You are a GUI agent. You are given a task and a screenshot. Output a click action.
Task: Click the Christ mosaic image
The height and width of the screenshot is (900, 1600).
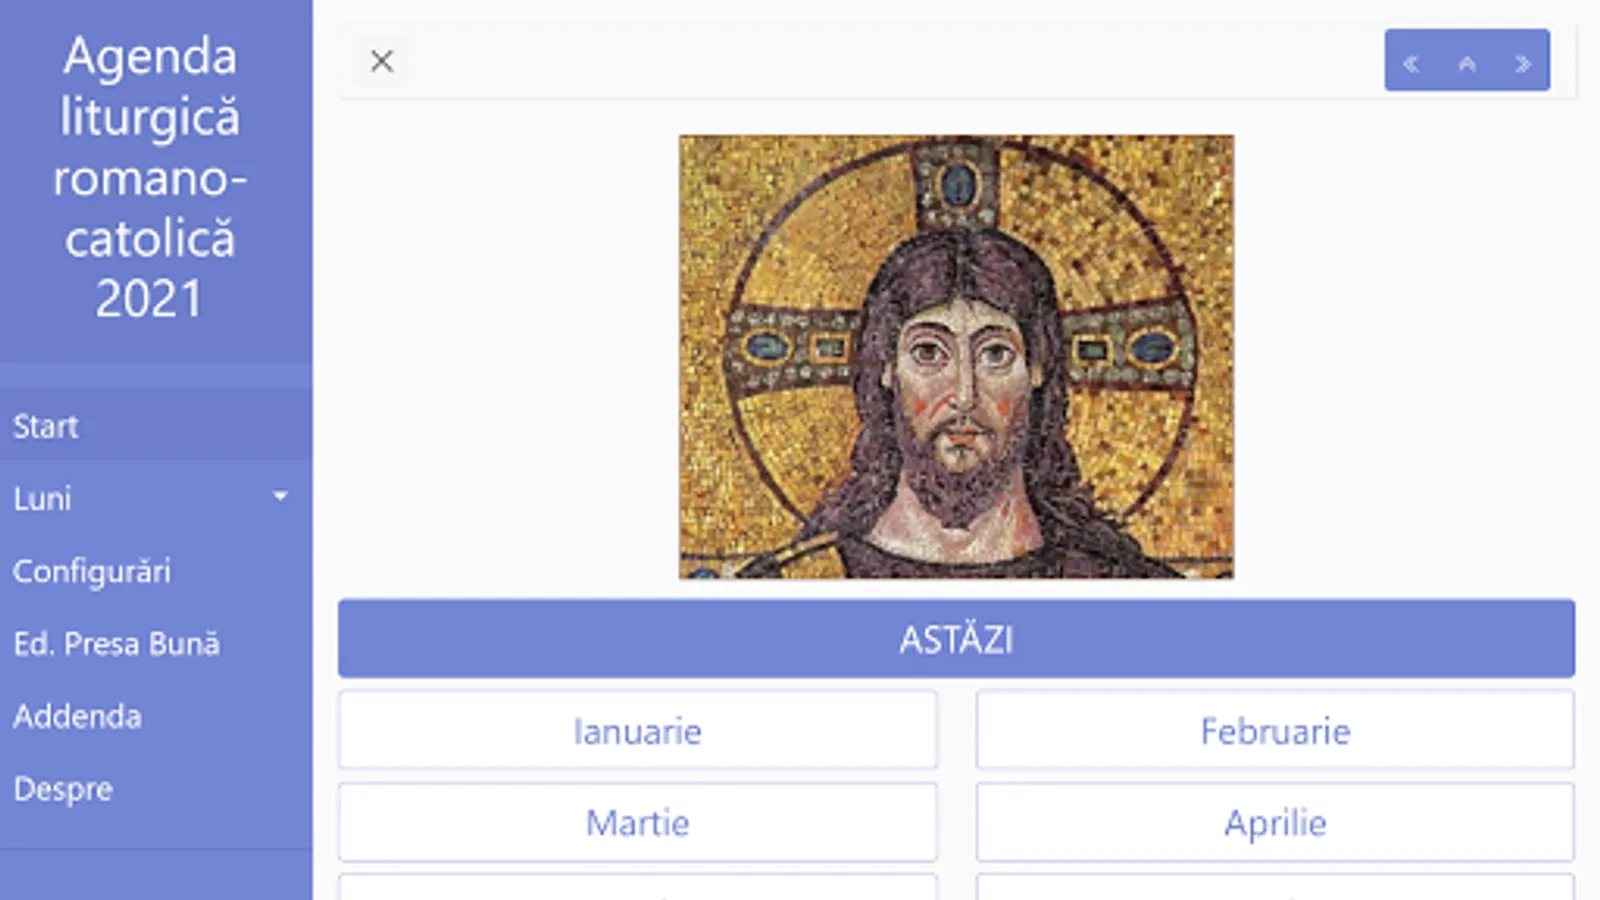(956, 357)
